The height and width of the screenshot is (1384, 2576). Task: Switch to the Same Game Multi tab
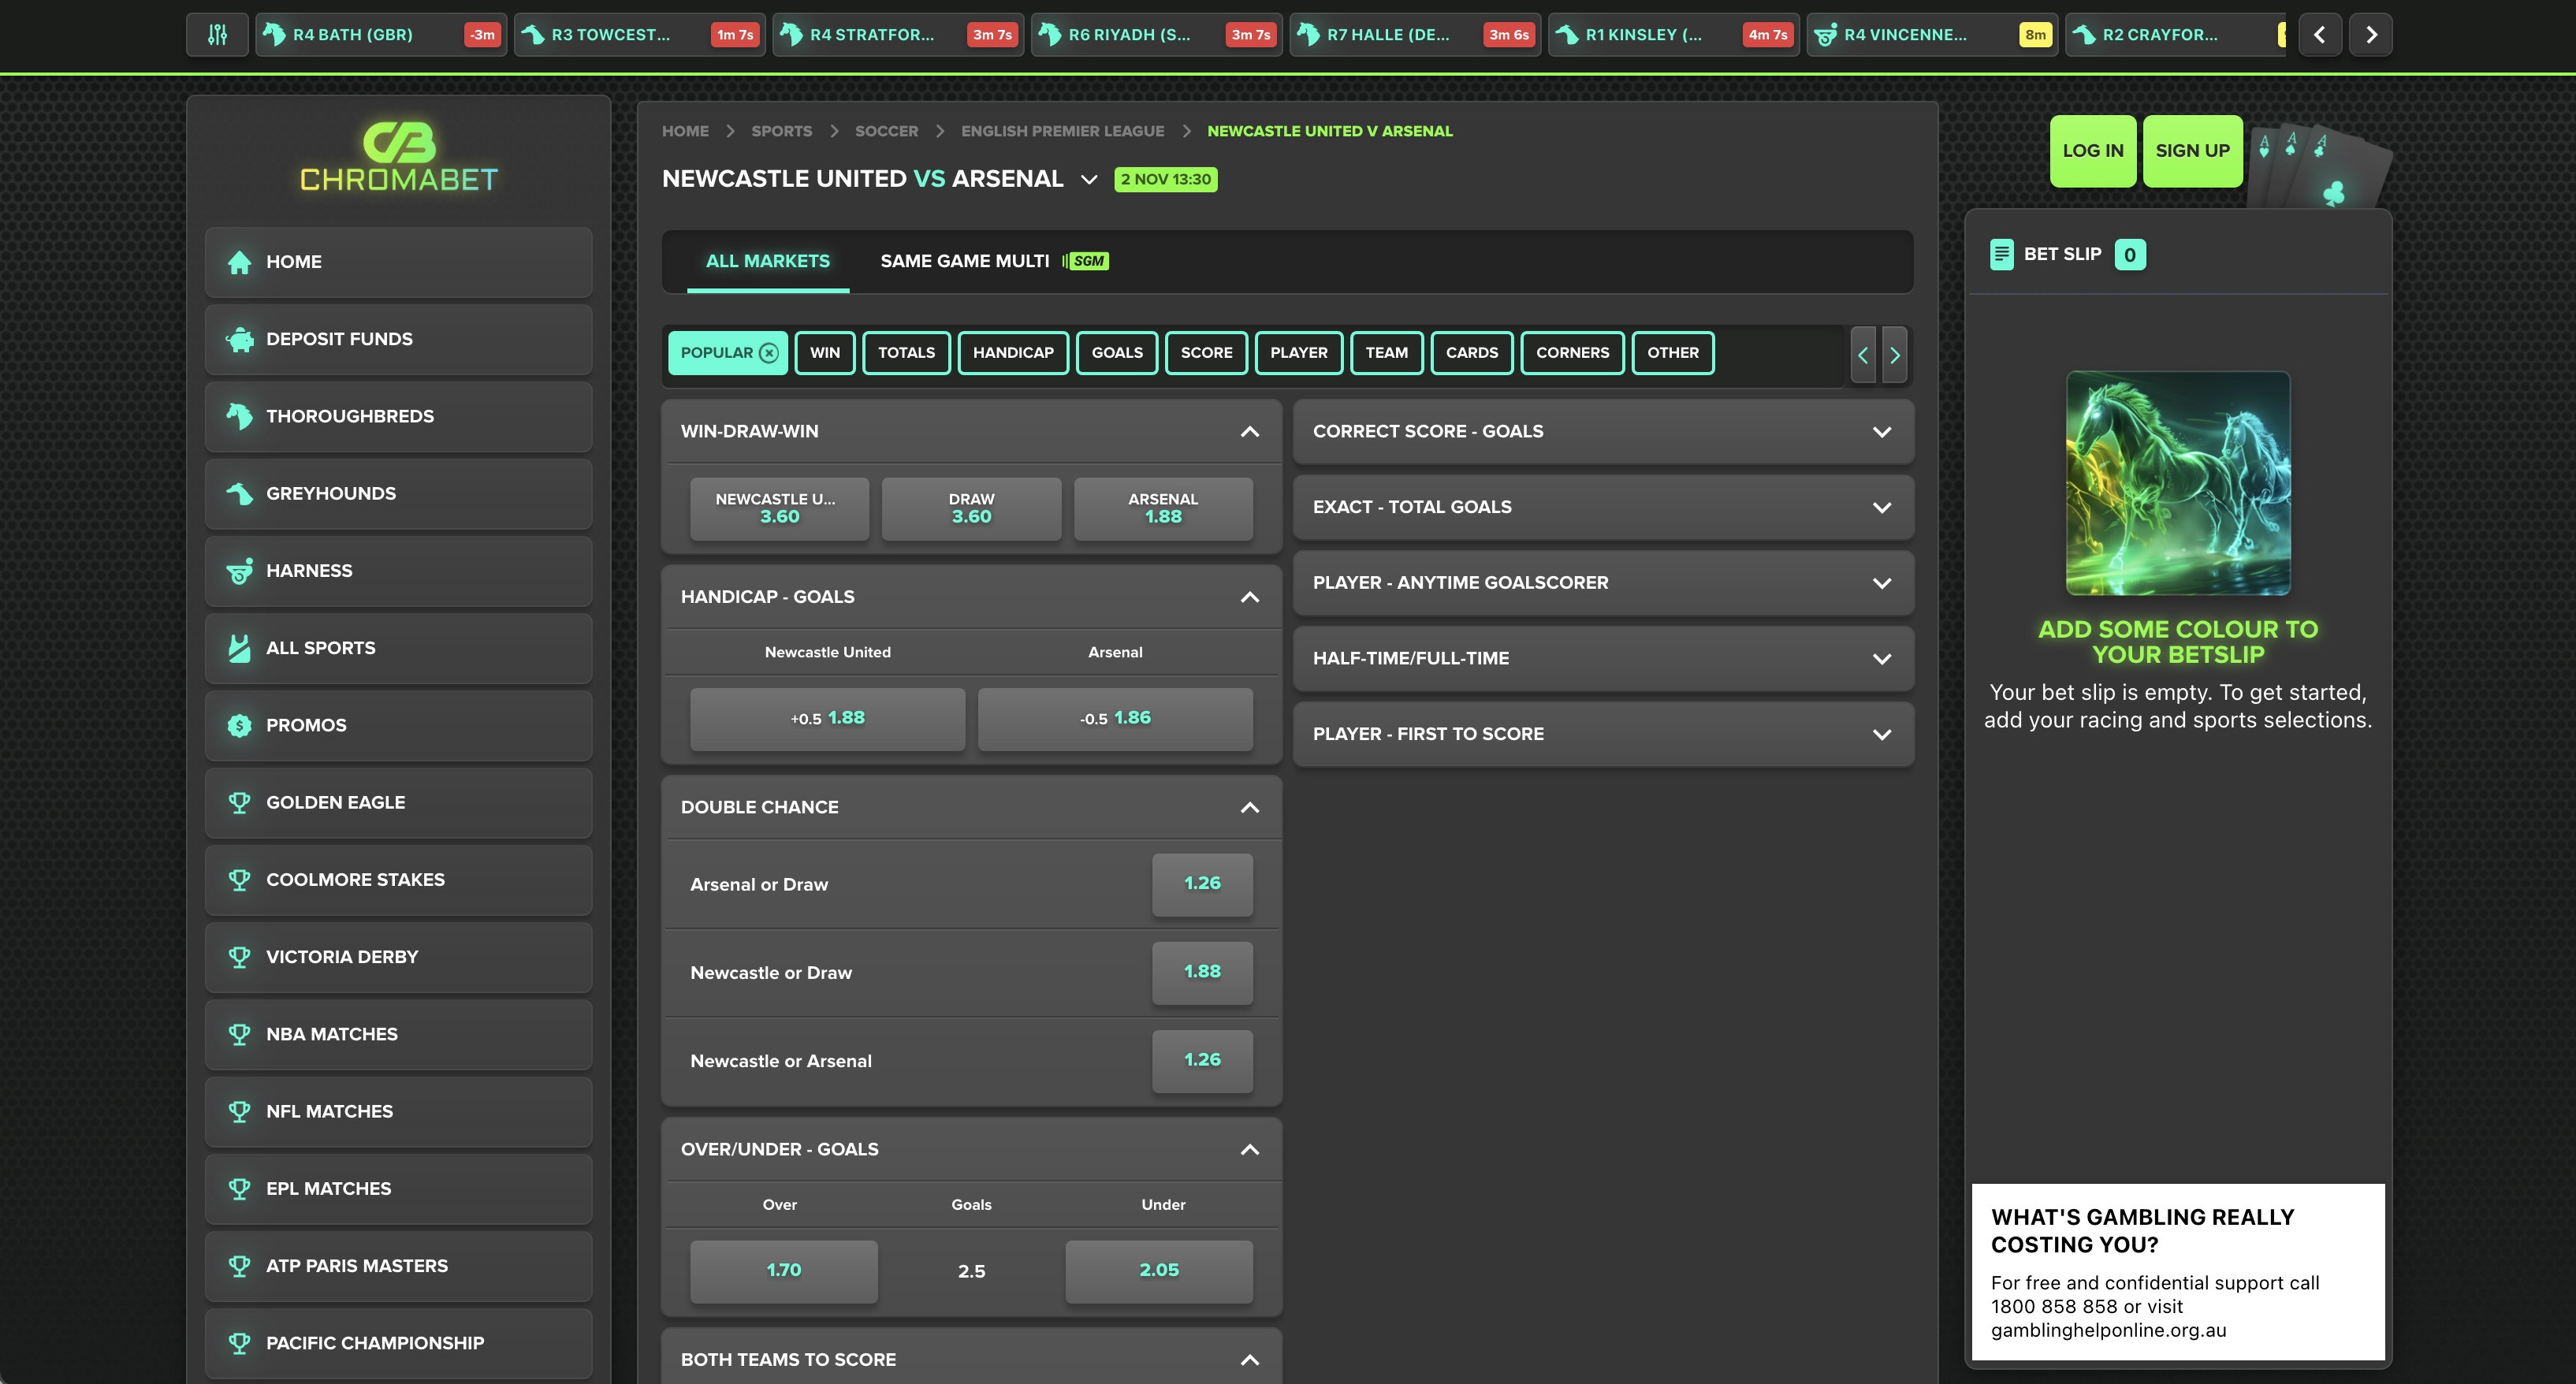(x=993, y=261)
